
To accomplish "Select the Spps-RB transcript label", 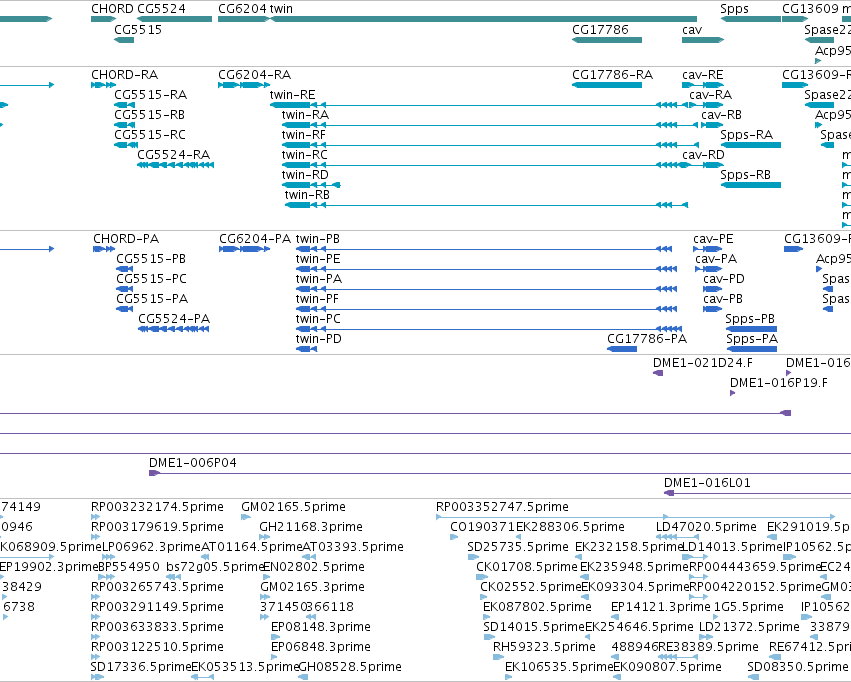I will point(745,175).
